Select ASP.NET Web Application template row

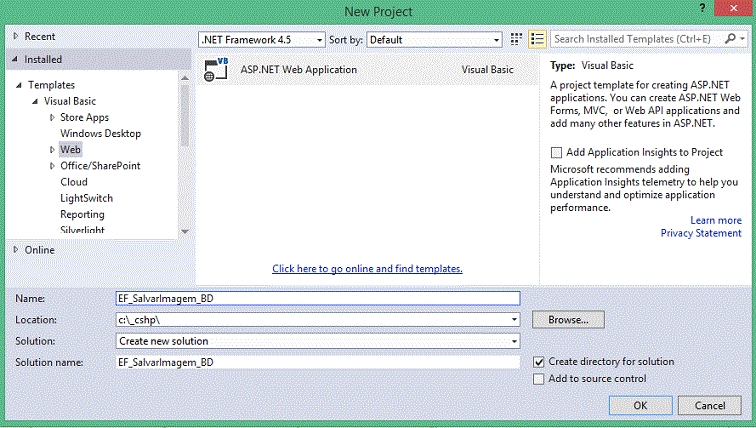(367, 69)
